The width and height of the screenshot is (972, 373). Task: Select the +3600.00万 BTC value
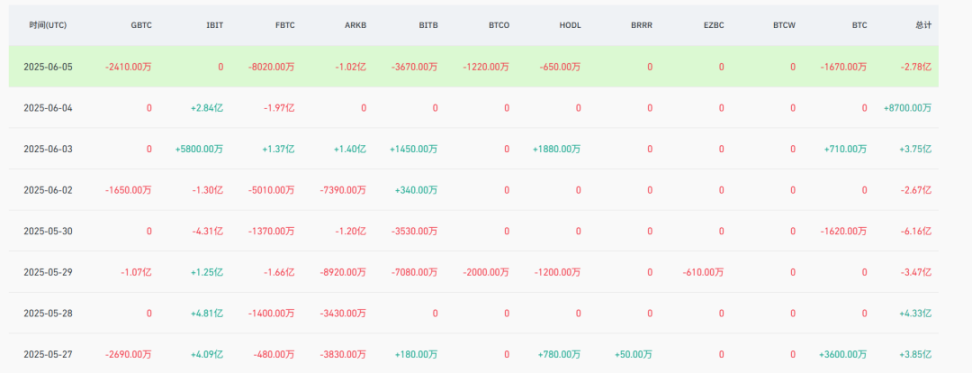coord(843,354)
